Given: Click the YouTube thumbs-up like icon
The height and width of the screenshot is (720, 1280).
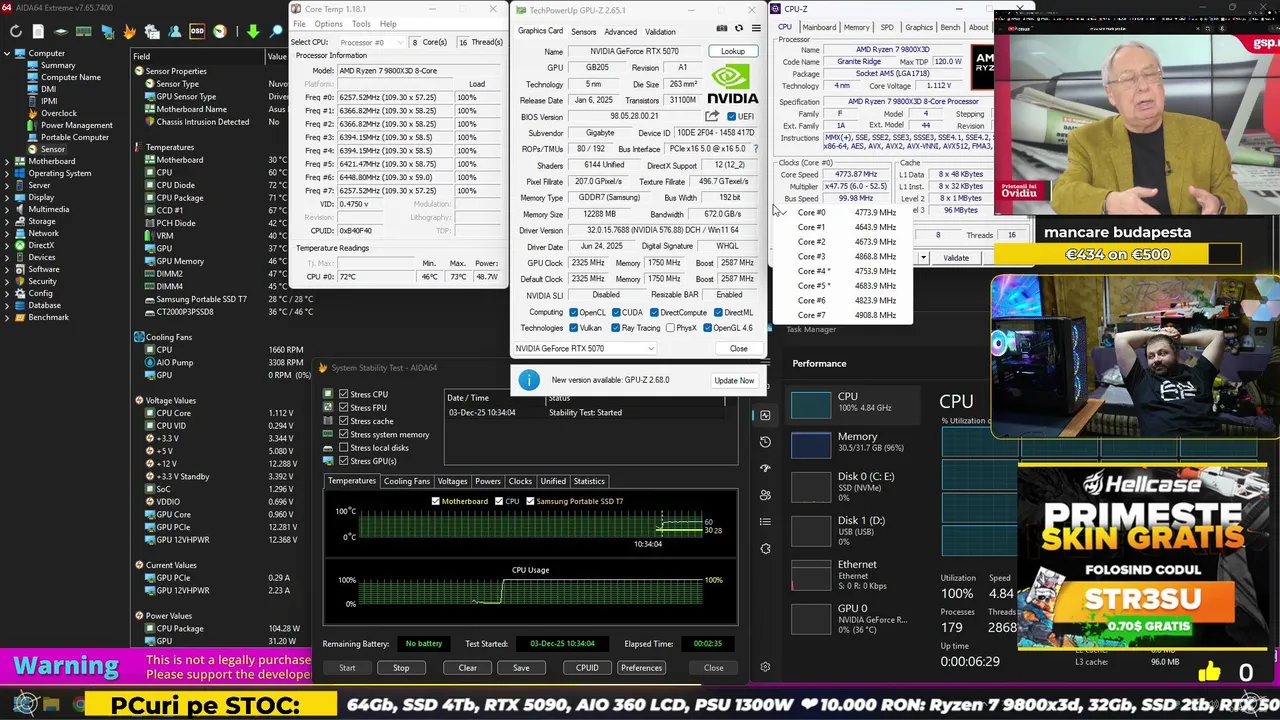Looking at the screenshot, I should point(1210,672).
